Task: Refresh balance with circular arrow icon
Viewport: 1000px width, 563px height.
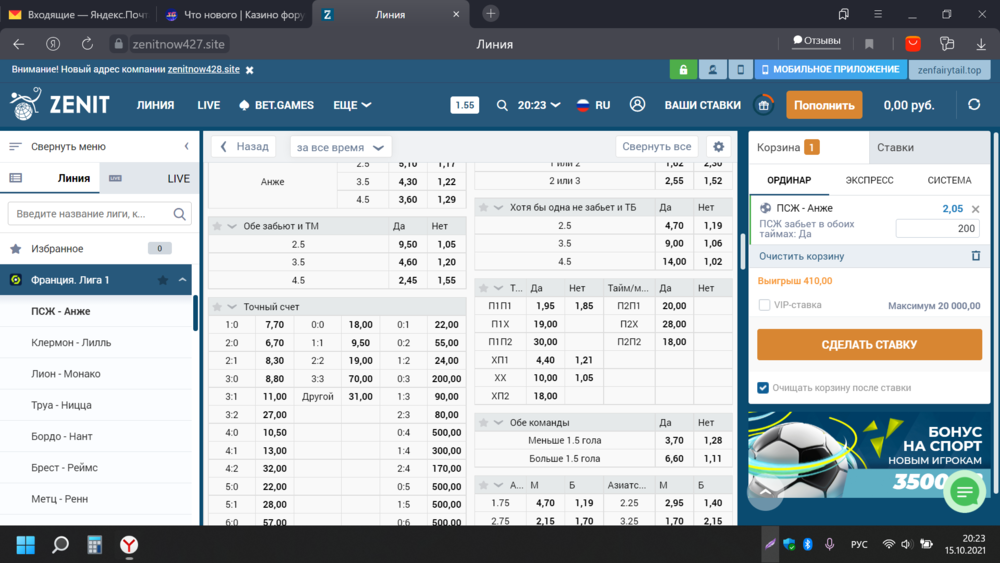Action: (x=974, y=105)
